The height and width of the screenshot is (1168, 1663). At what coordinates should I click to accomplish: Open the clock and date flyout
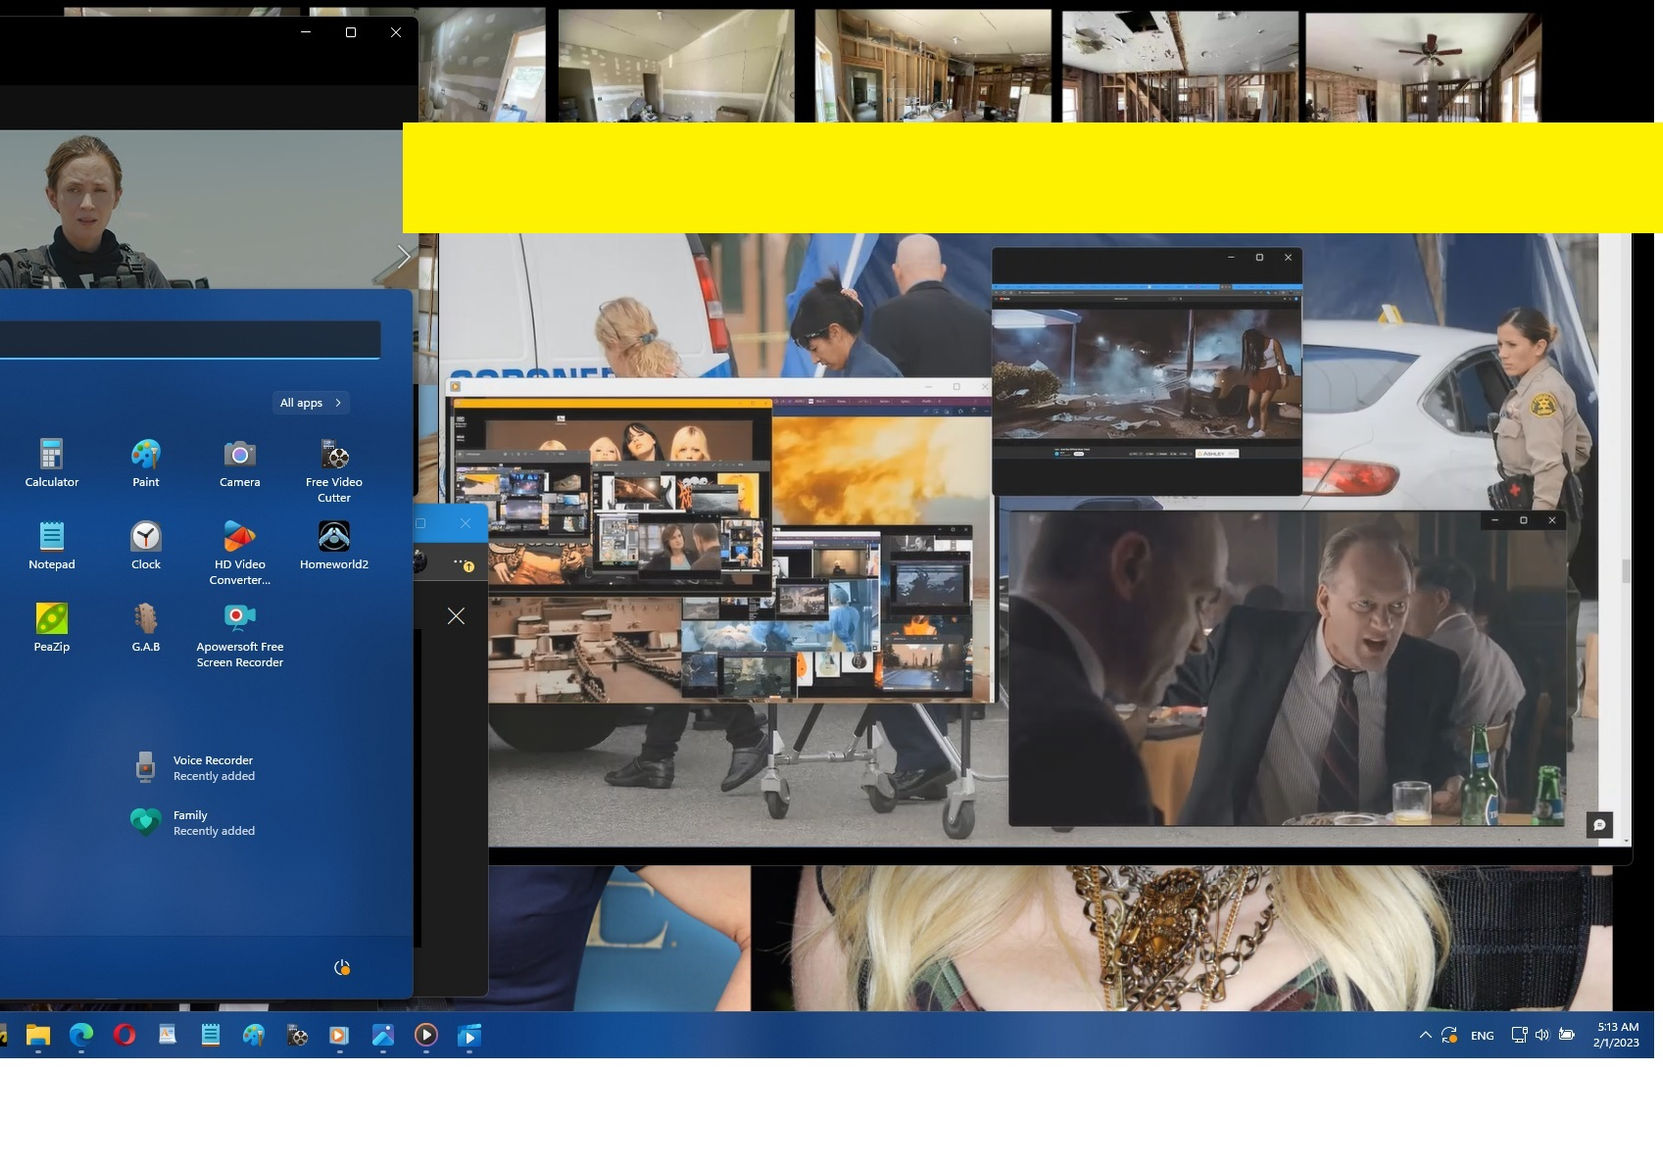(x=1616, y=1035)
